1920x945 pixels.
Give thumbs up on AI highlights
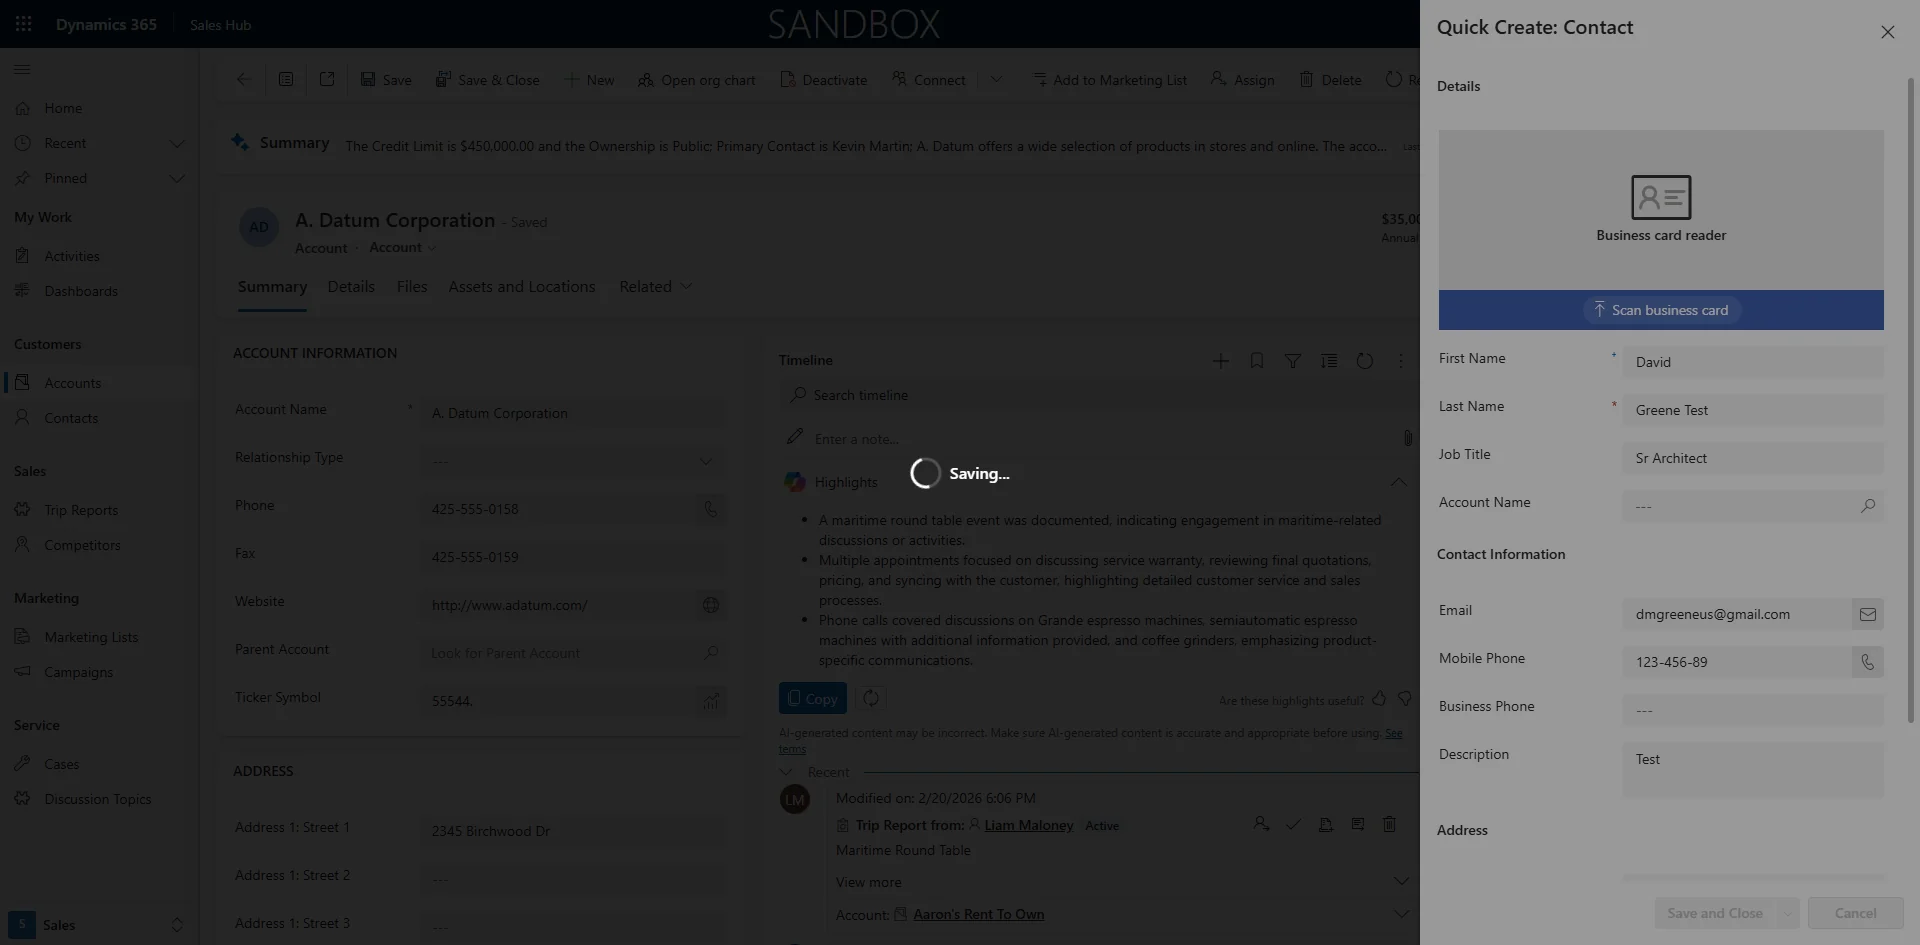click(x=1380, y=699)
